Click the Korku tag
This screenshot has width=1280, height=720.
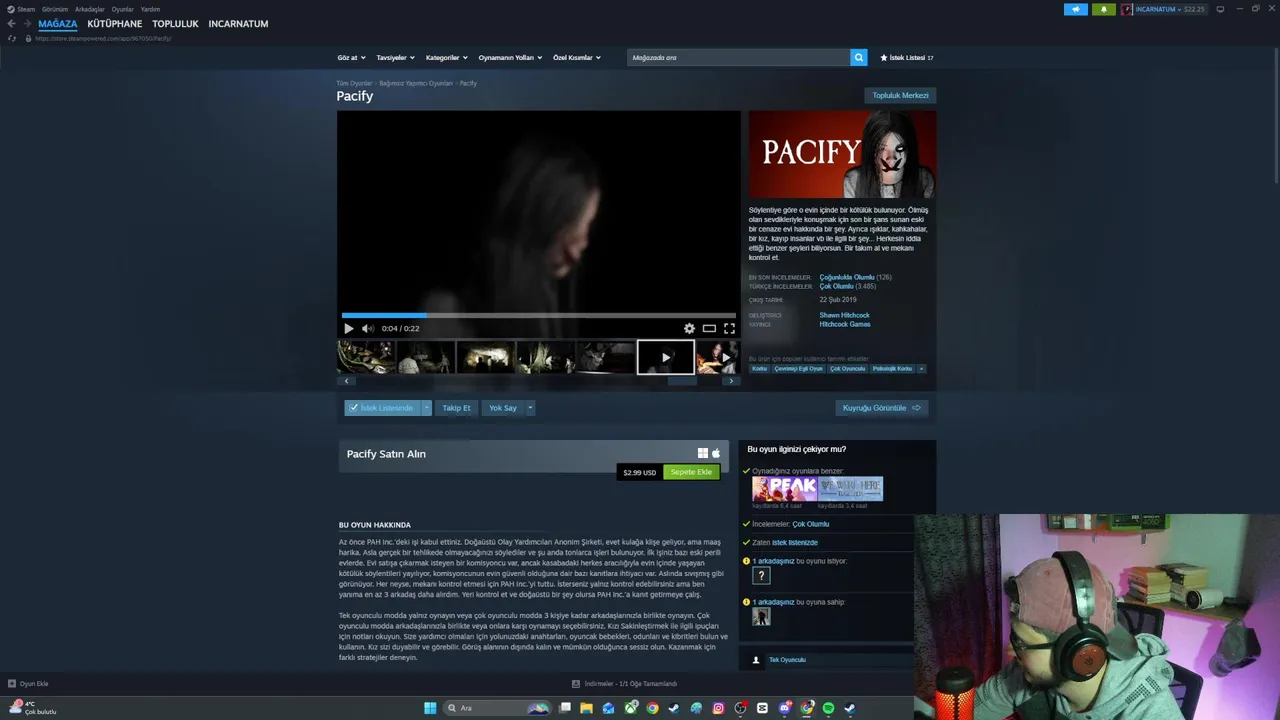pyautogui.click(x=760, y=368)
